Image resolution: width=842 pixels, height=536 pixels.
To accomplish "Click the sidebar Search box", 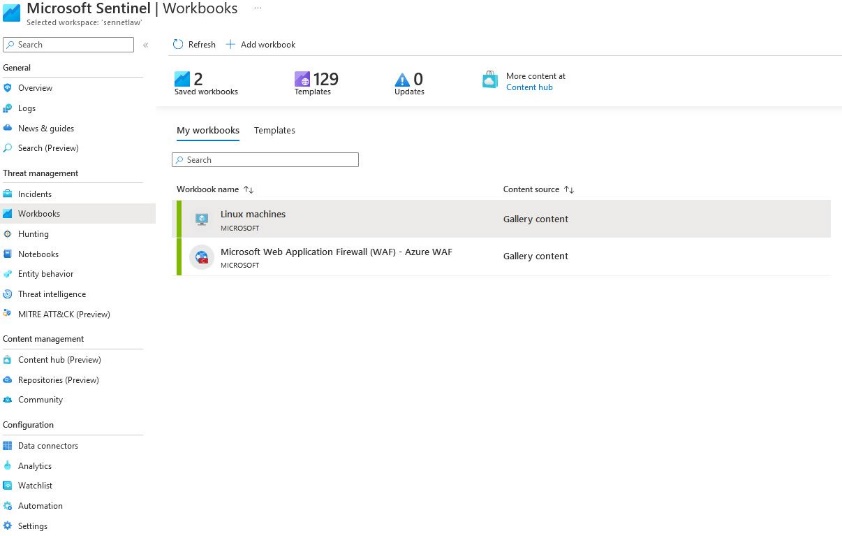I will [68, 45].
